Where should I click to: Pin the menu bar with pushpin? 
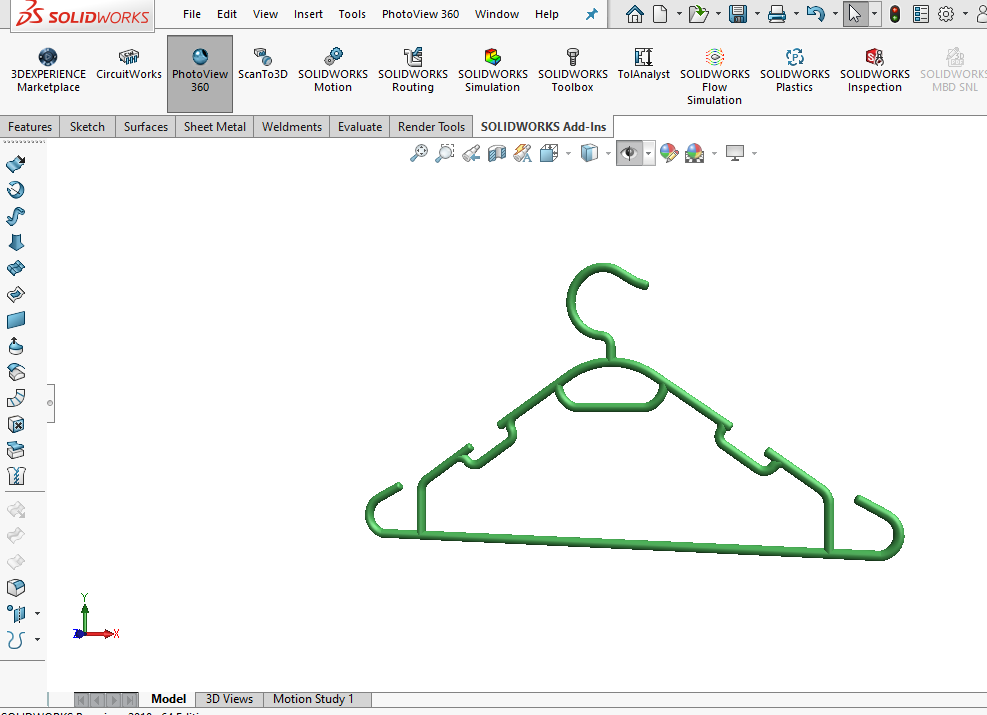point(592,14)
